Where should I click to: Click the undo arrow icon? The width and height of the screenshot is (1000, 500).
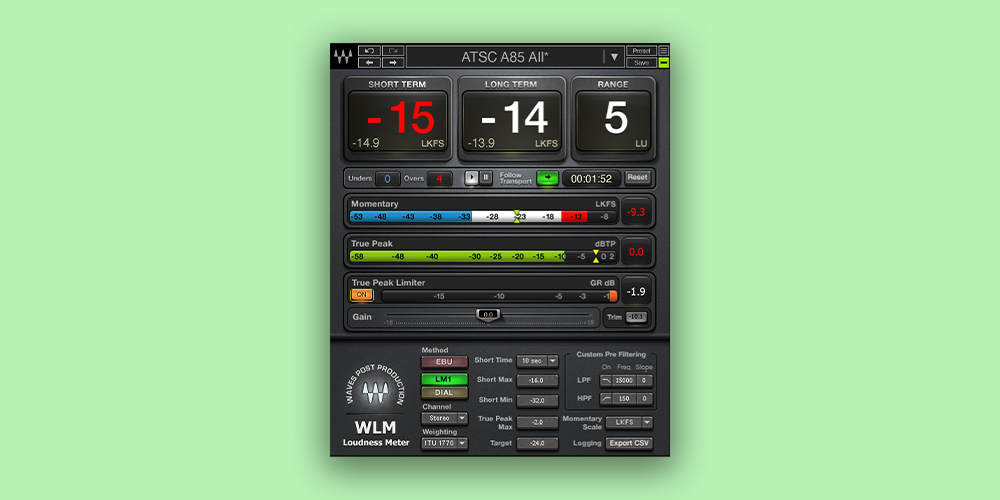(x=369, y=51)
